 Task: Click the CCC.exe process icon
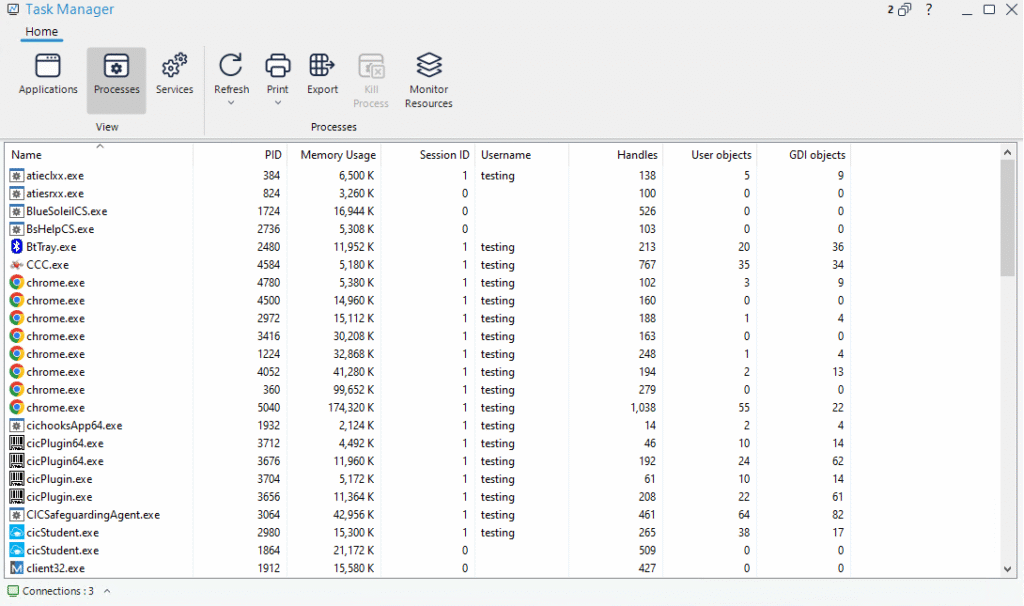pos(16,264)
